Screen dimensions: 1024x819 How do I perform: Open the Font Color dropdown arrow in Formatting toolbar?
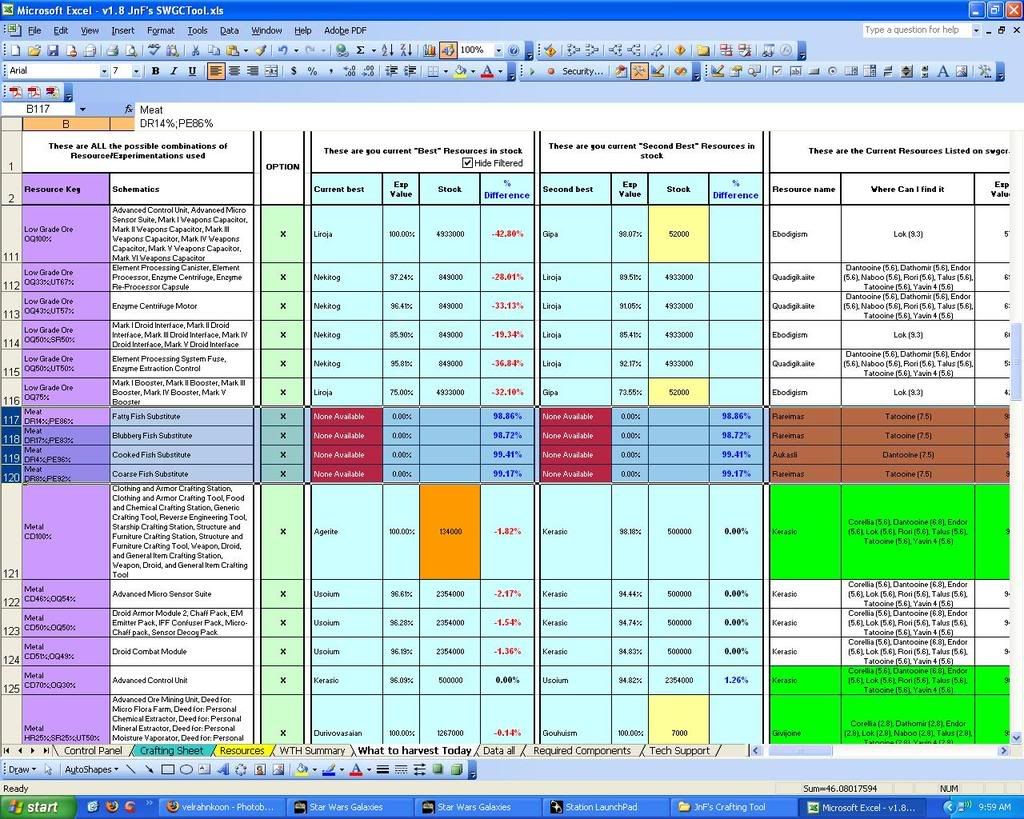500,71
